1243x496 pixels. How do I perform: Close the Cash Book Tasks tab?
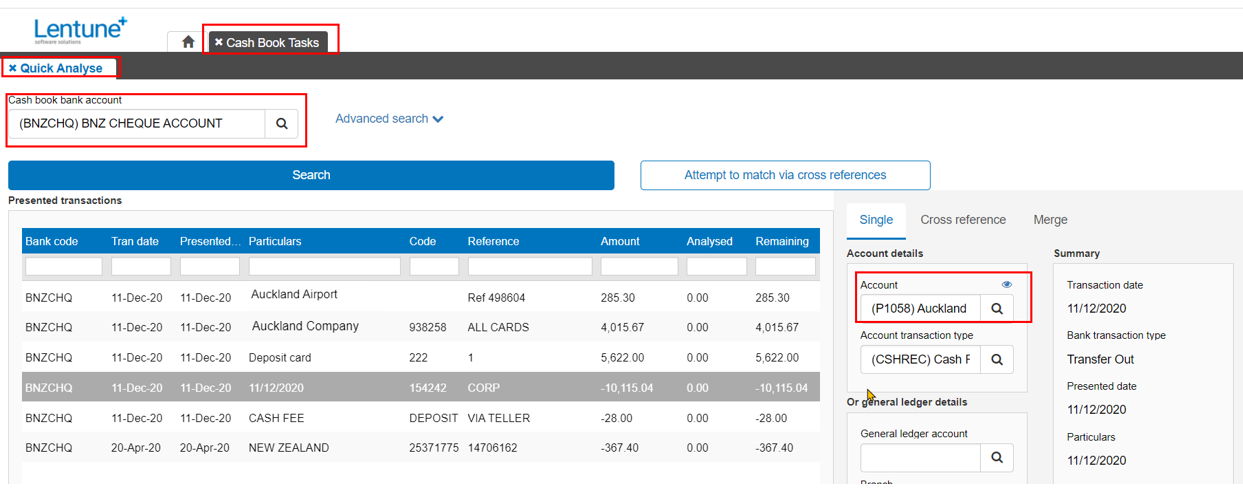point(219,42)
